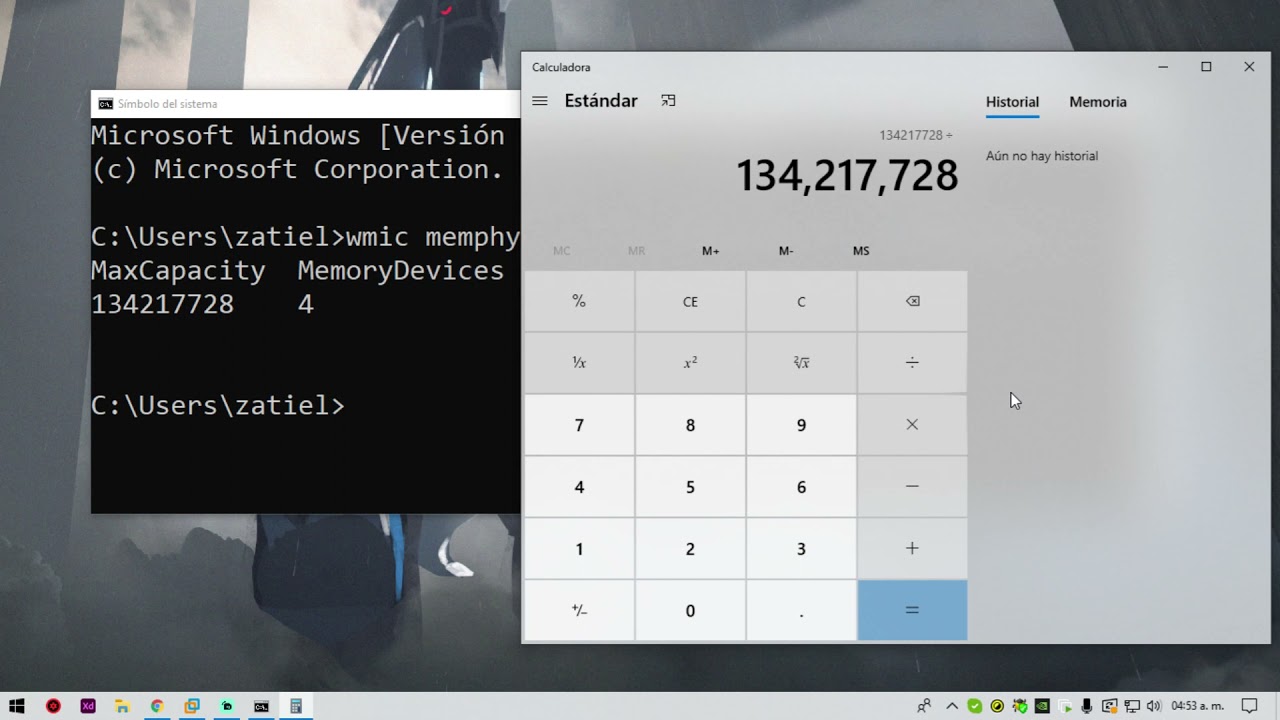
Task: Click the M+ memory add button
Action: click(x=711, y=251)
